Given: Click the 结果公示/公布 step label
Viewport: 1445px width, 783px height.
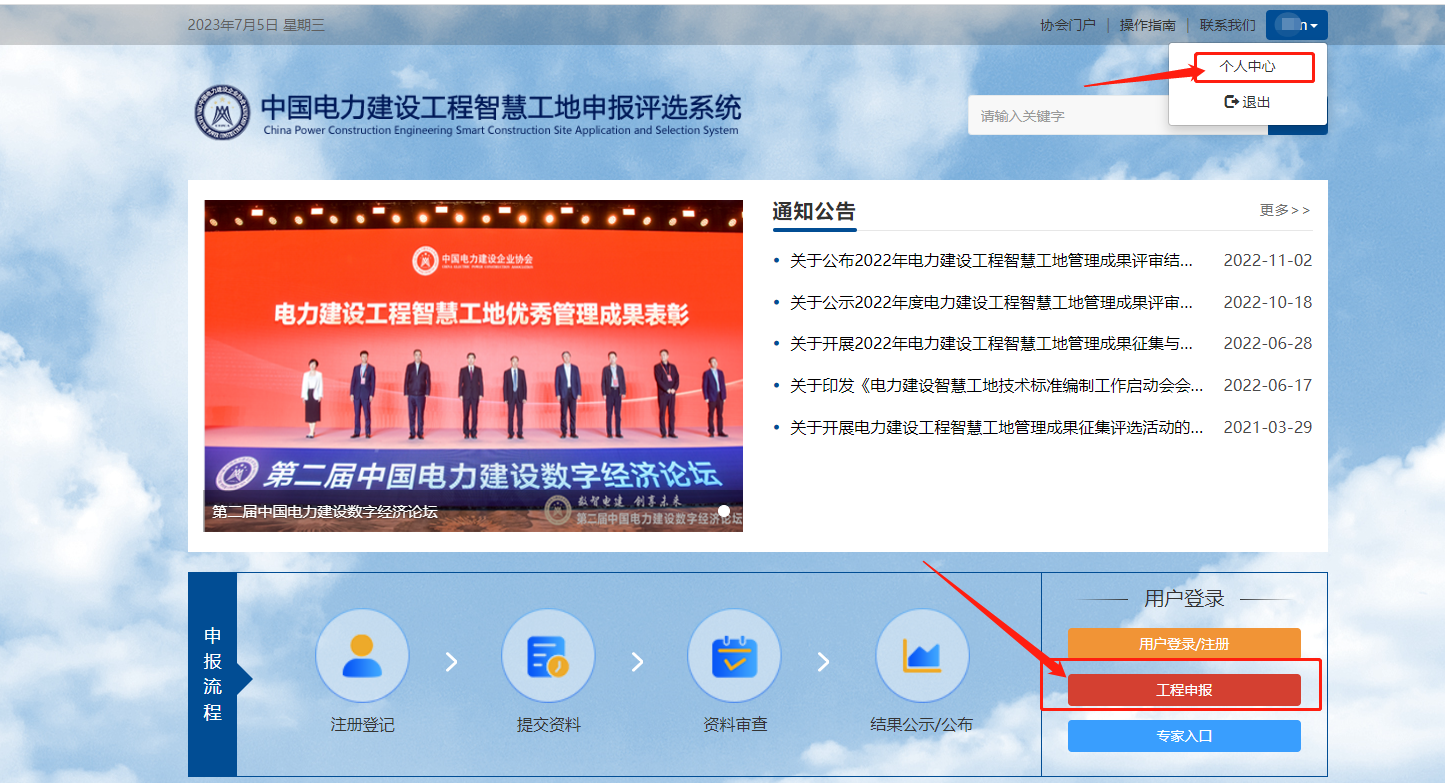Looking at the screenshot, I should click(x=922, y=725).
